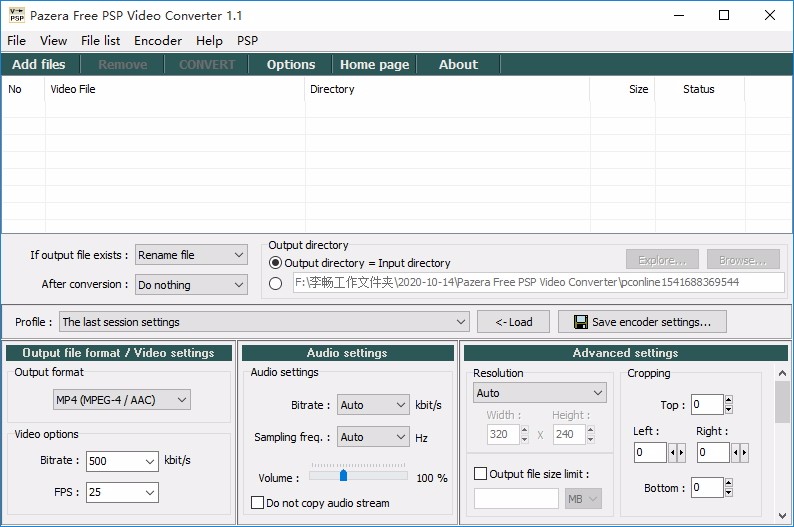Click the Pazera PSP app icon in title bar
The width and height of the screenshot is (794, 527).
[x=17, y=15]
